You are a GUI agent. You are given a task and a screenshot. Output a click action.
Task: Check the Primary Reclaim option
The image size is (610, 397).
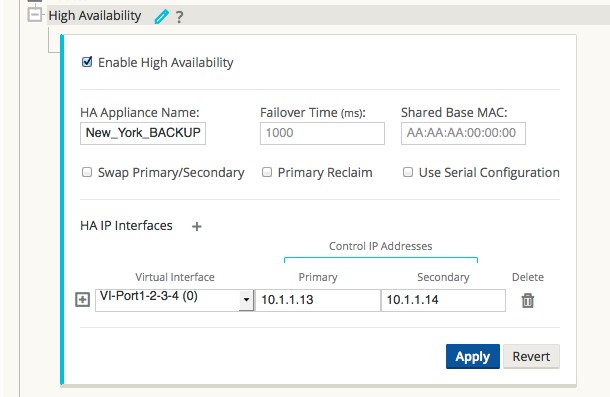[267, 172]
